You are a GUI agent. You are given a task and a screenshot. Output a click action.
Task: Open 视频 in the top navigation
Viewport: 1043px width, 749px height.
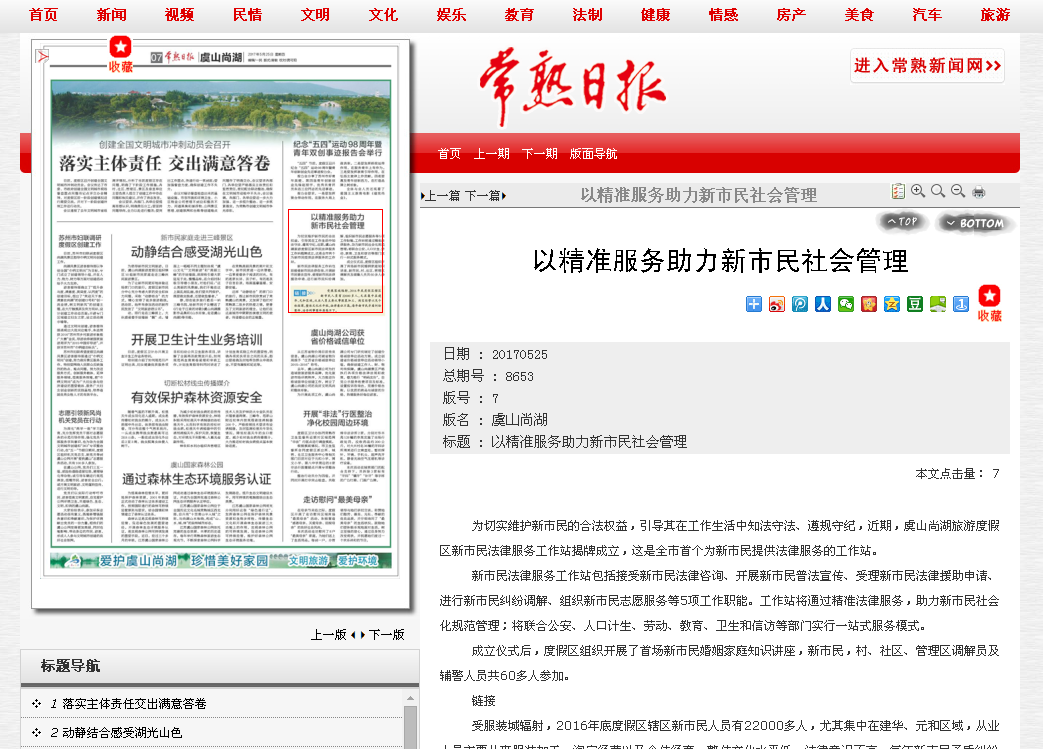tap(179, 15)
